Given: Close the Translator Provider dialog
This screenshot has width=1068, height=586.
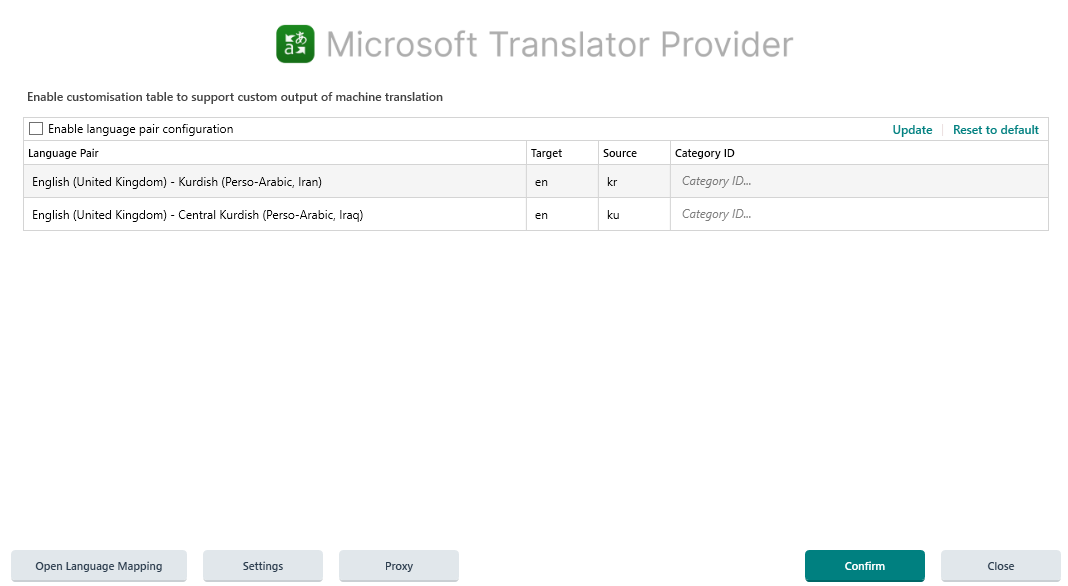Looking at the screenshot, I should [x=1000, y=565].
